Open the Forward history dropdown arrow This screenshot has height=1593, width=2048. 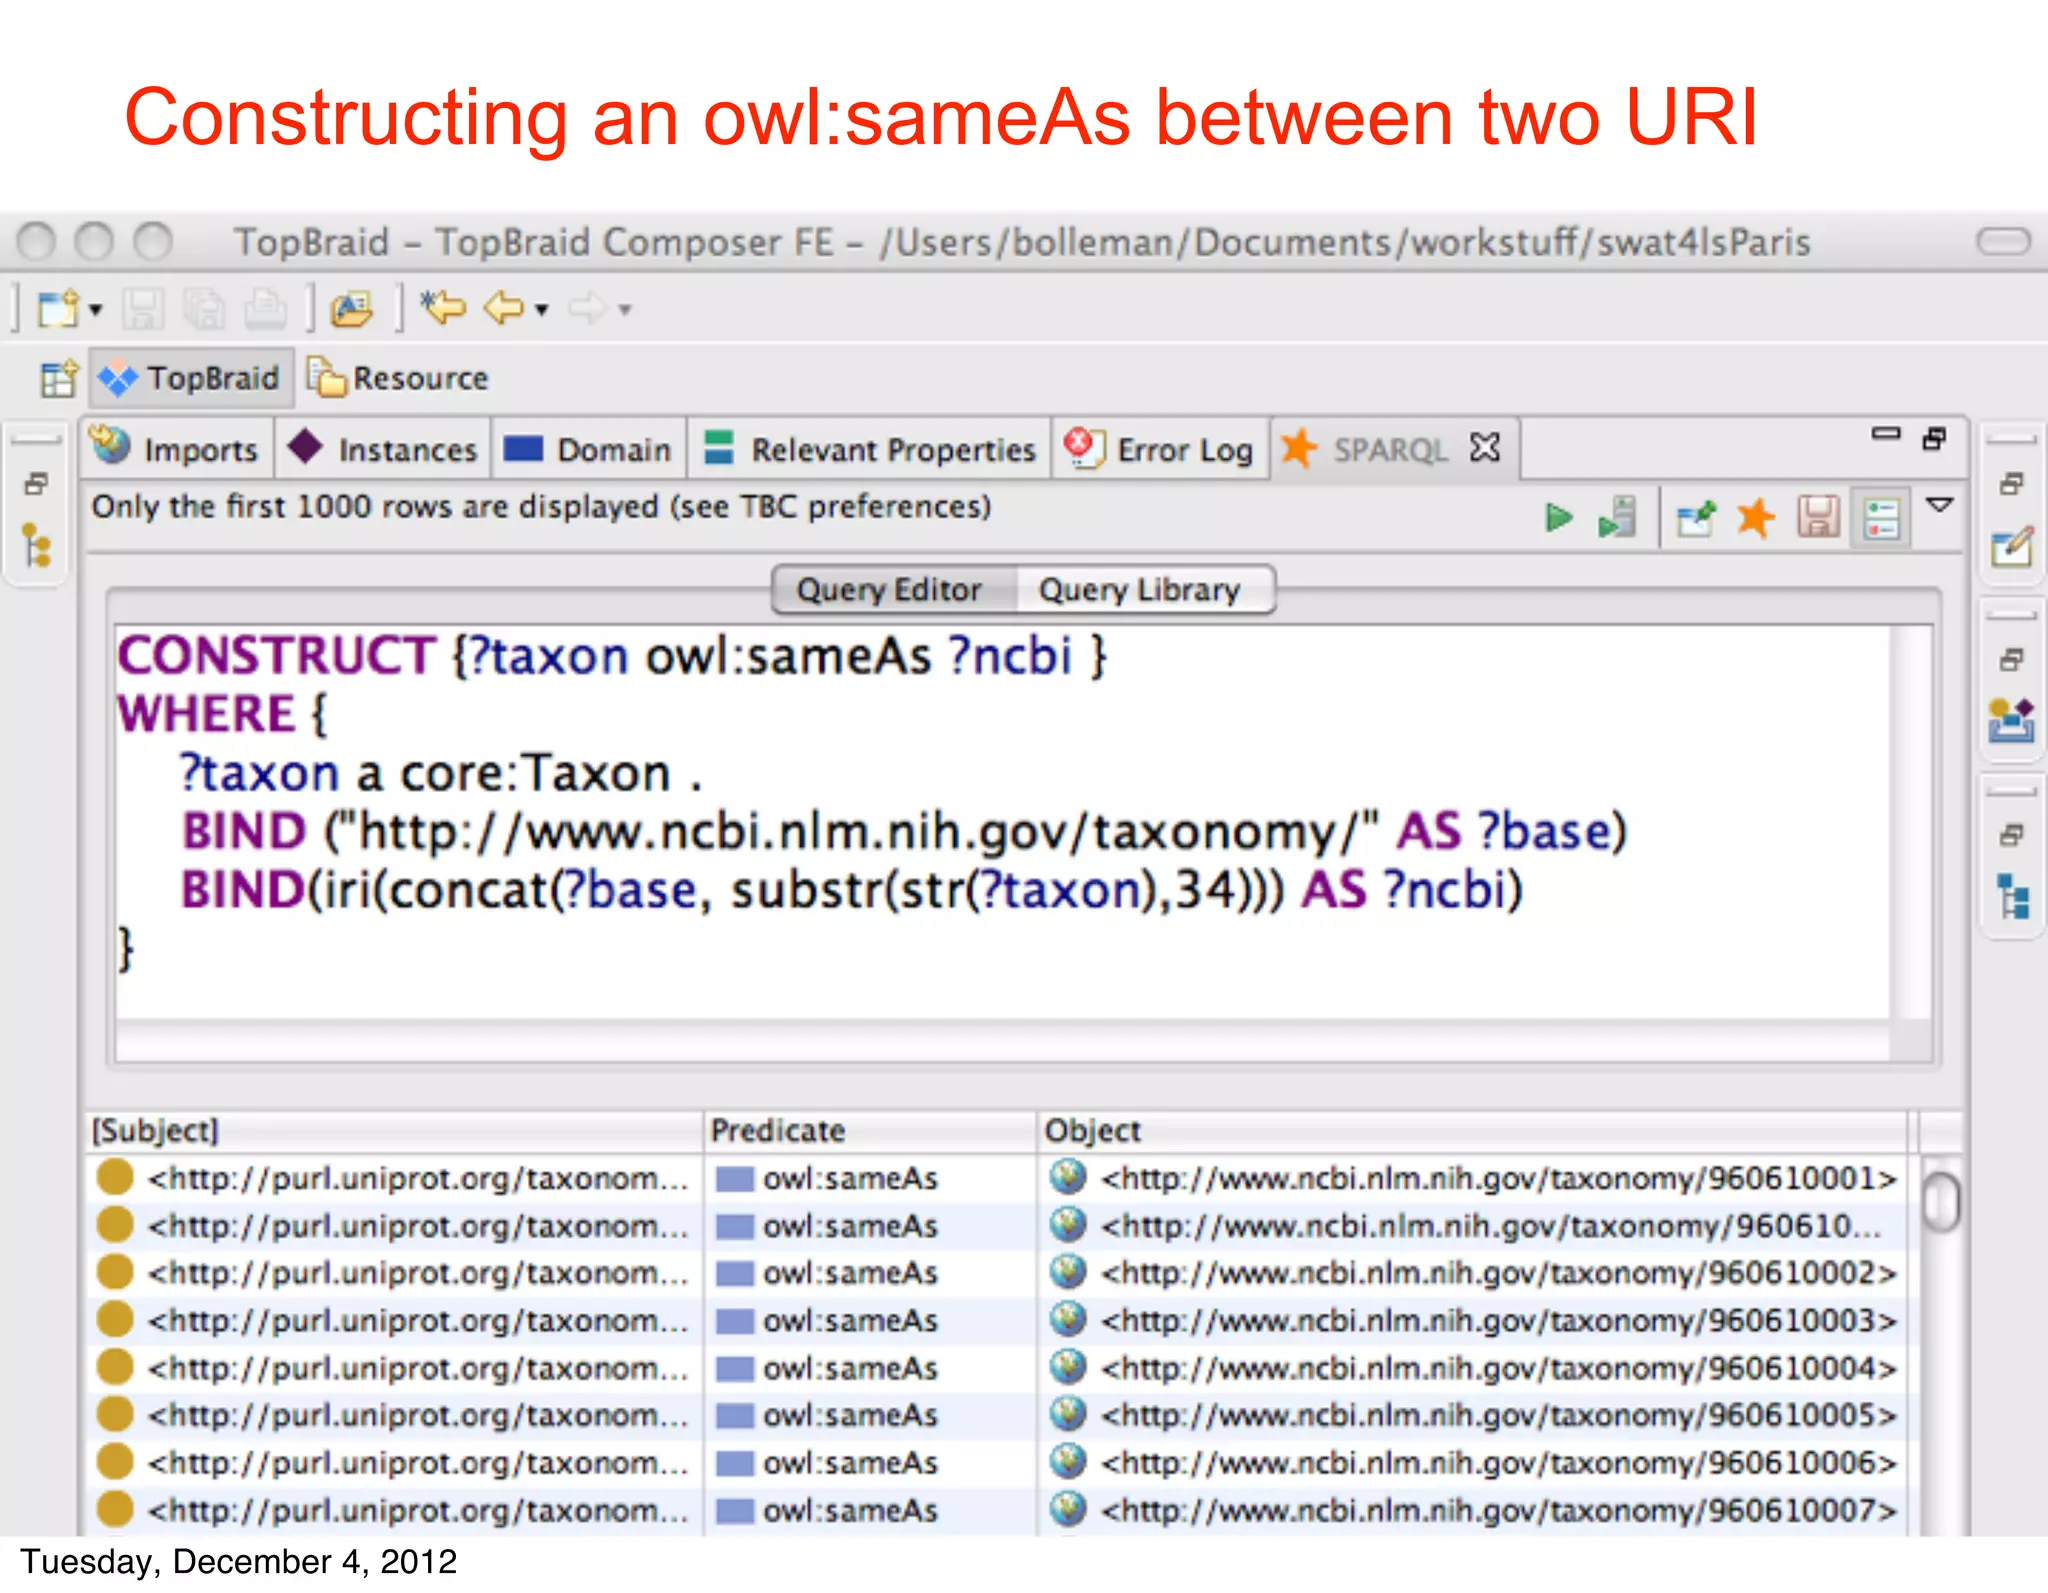click(626, 310)
